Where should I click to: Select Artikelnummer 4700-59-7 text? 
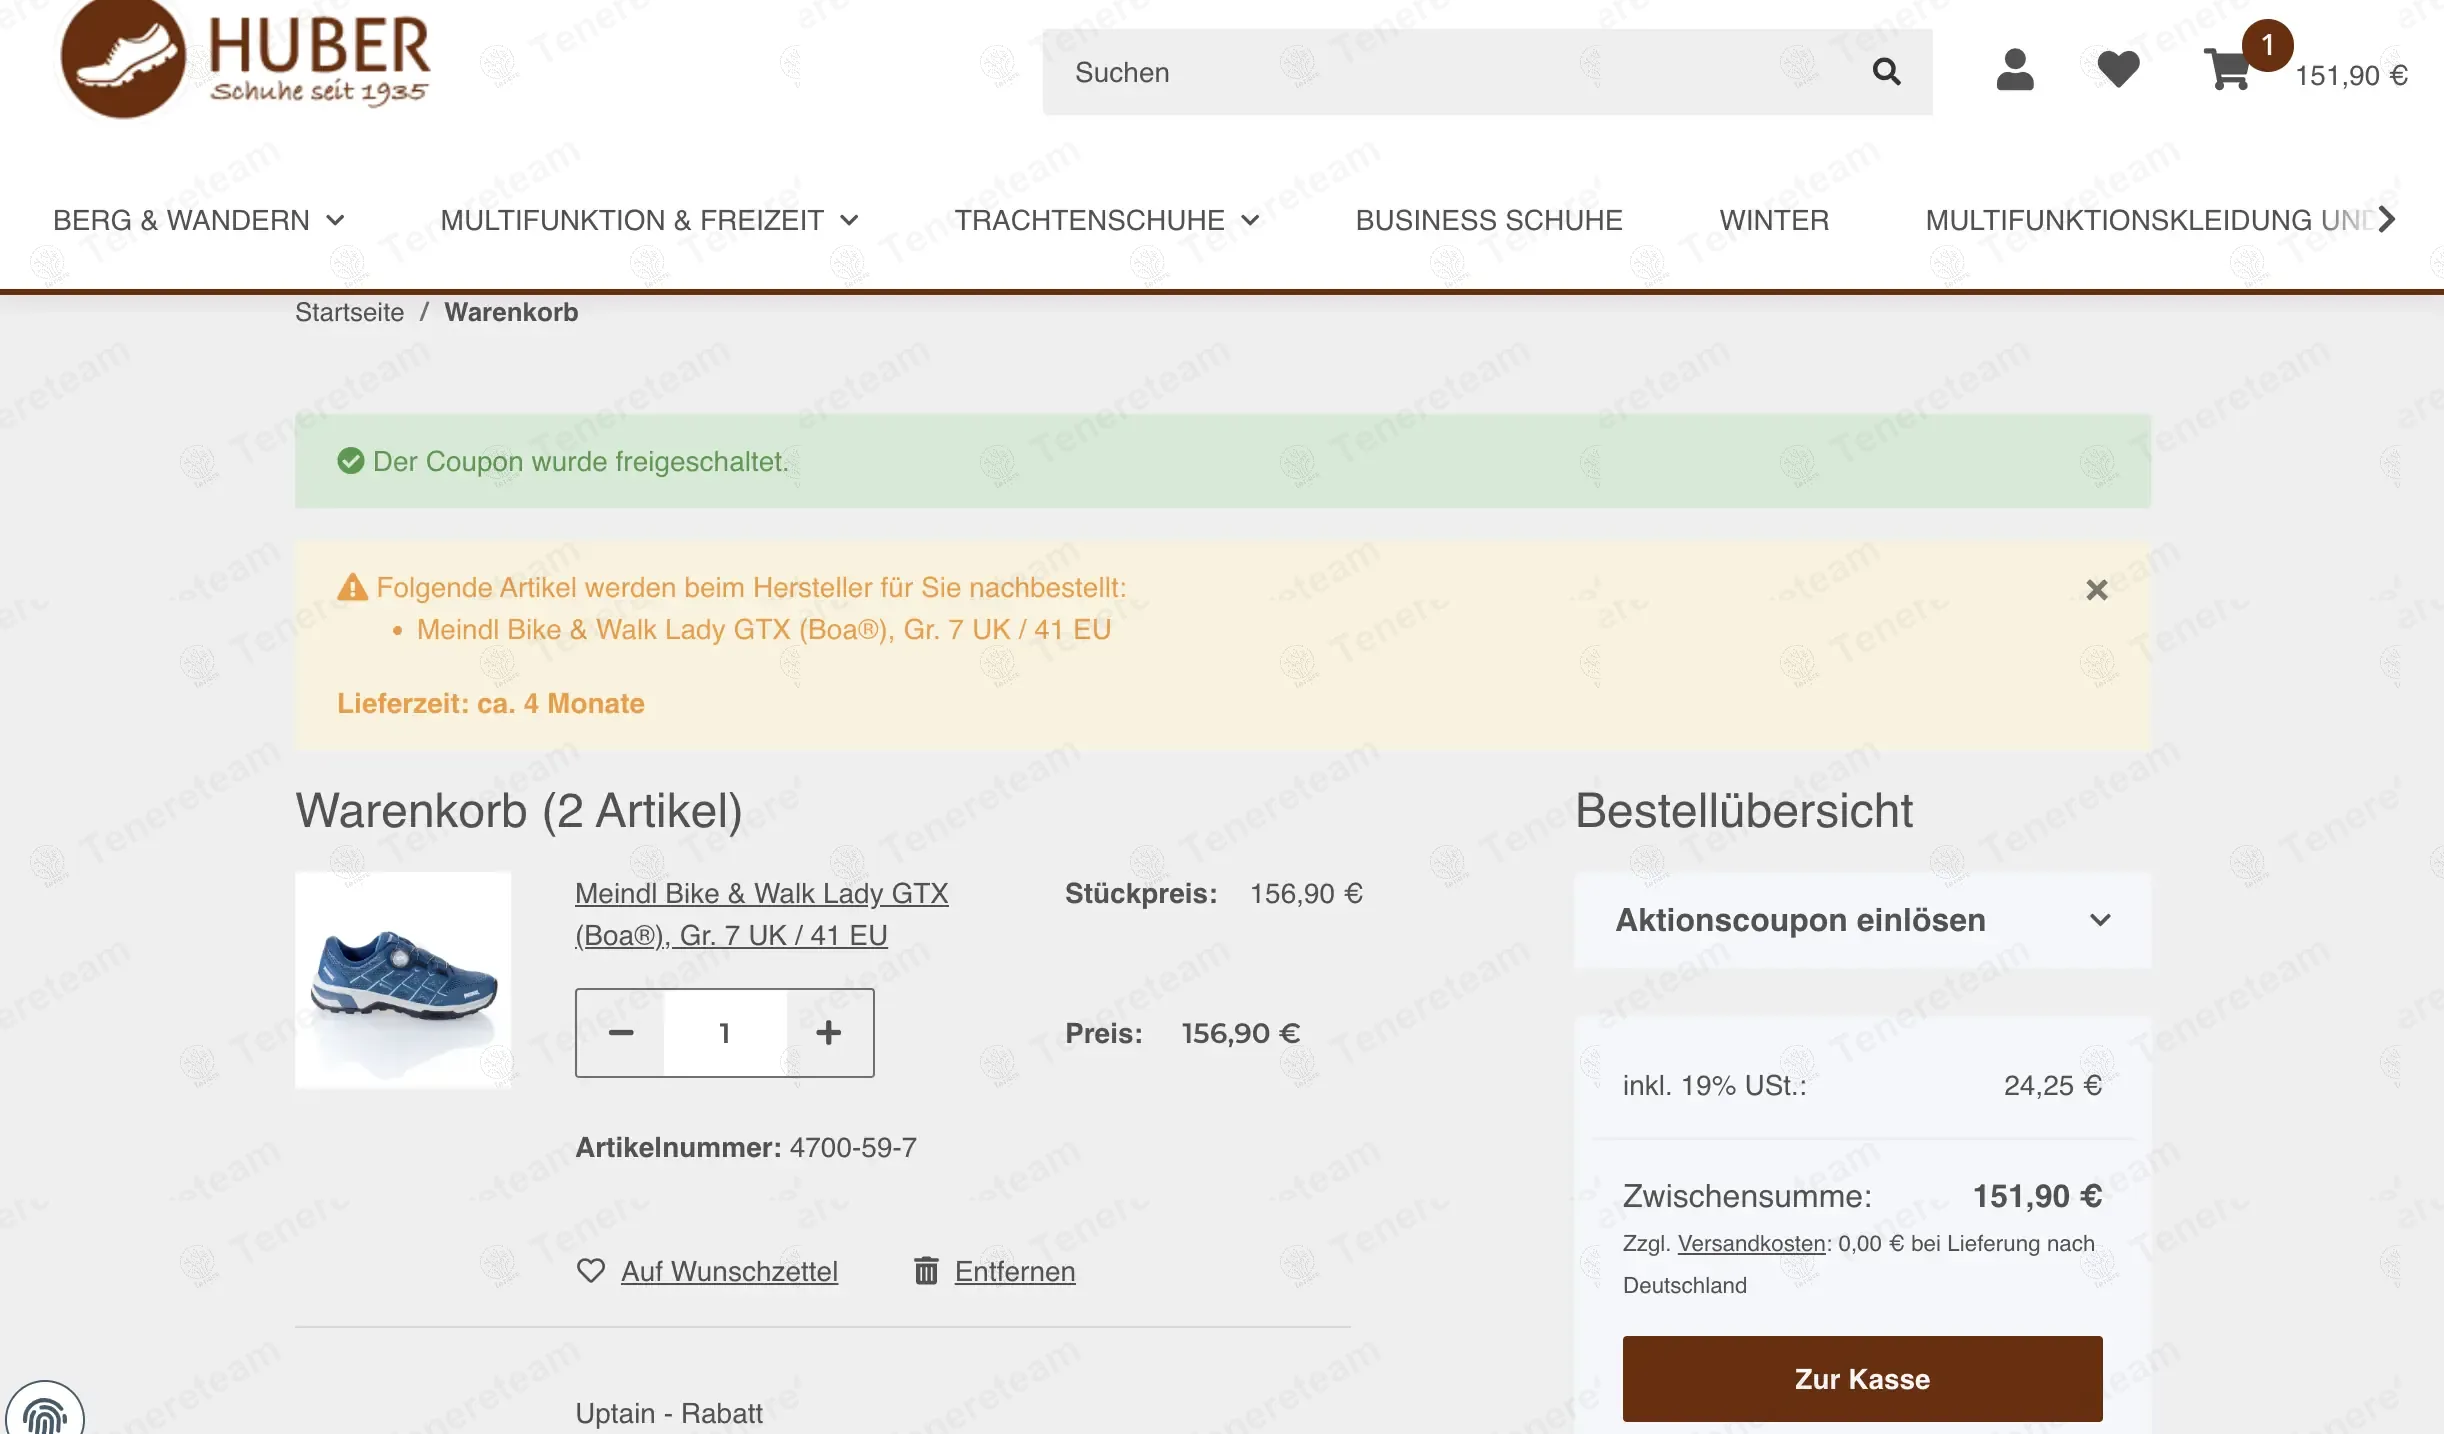click(746, 1147)
